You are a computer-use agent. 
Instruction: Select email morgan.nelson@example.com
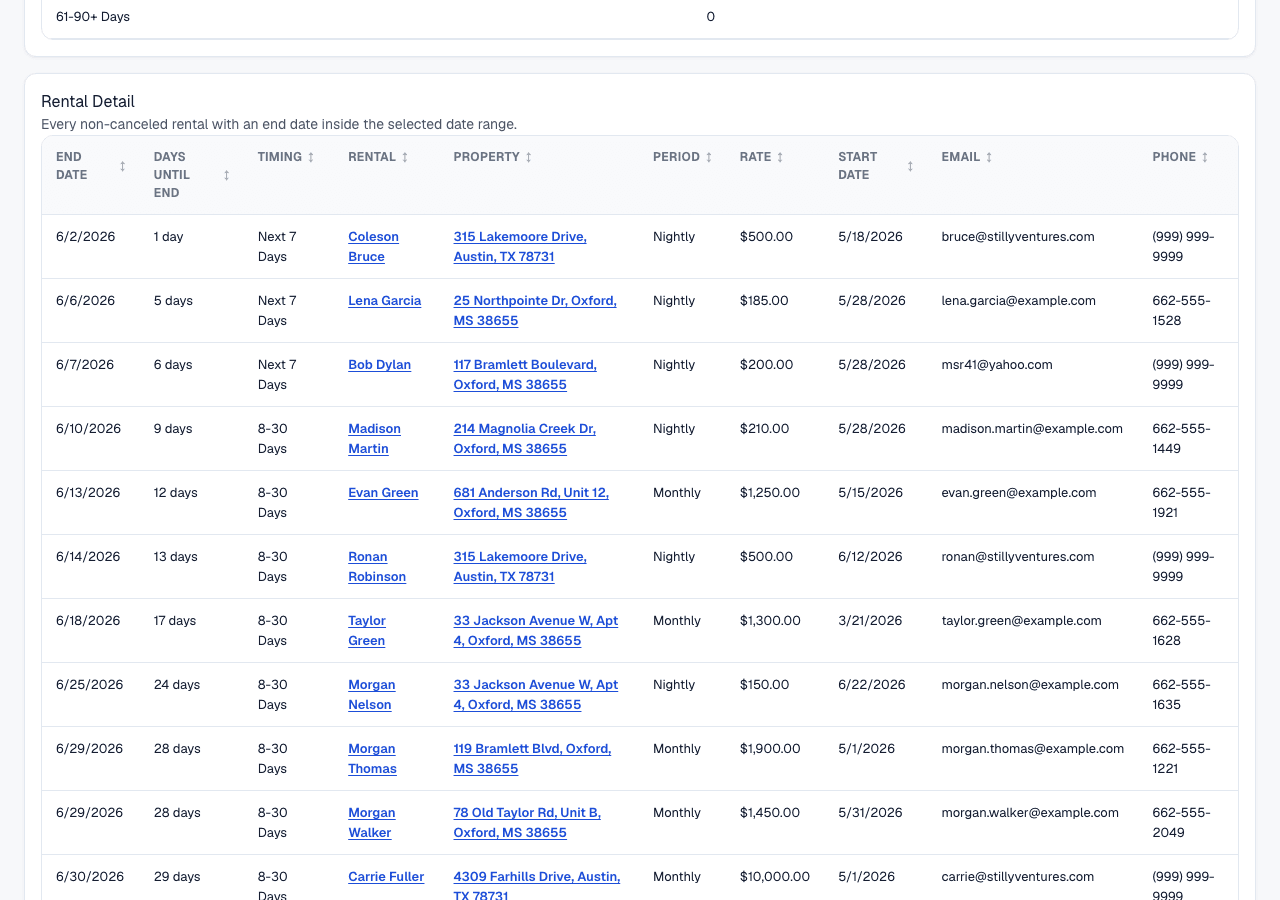point(1030,685)
